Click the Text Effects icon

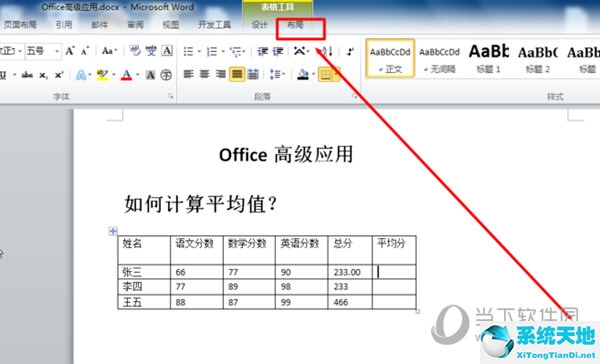(81, 75)
